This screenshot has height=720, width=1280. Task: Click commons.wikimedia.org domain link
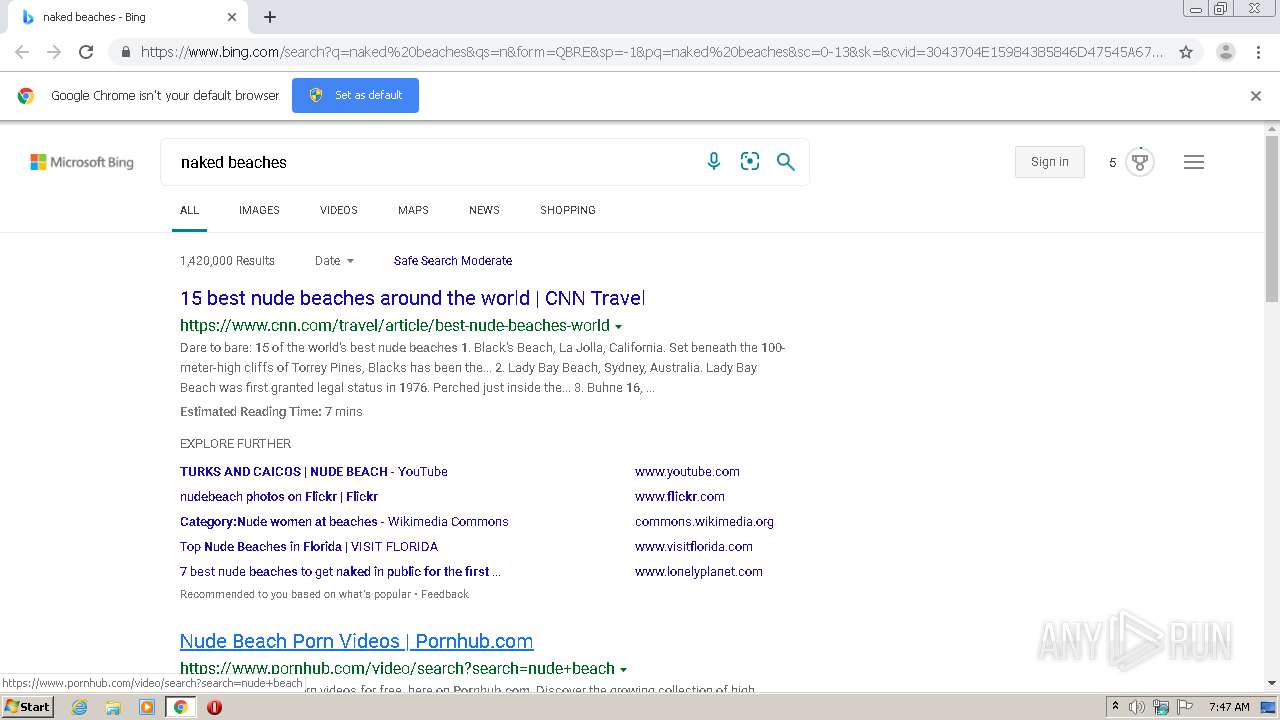tap(704, 522)
